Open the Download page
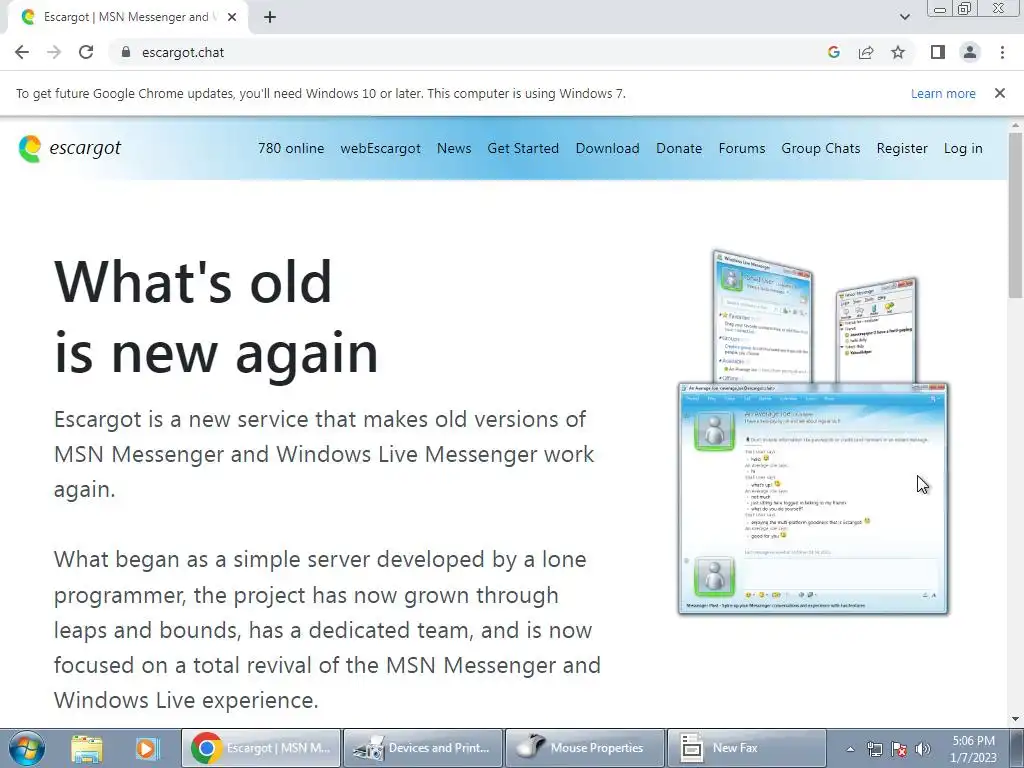The height and width of the screenshot is (768, 1024). pyautogui.click(x=607, y=148)
